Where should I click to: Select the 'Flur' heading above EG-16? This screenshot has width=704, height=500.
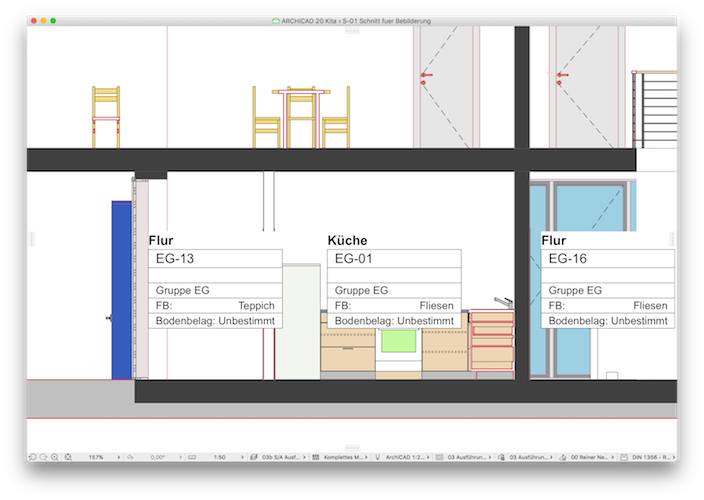tap(554, 240)
